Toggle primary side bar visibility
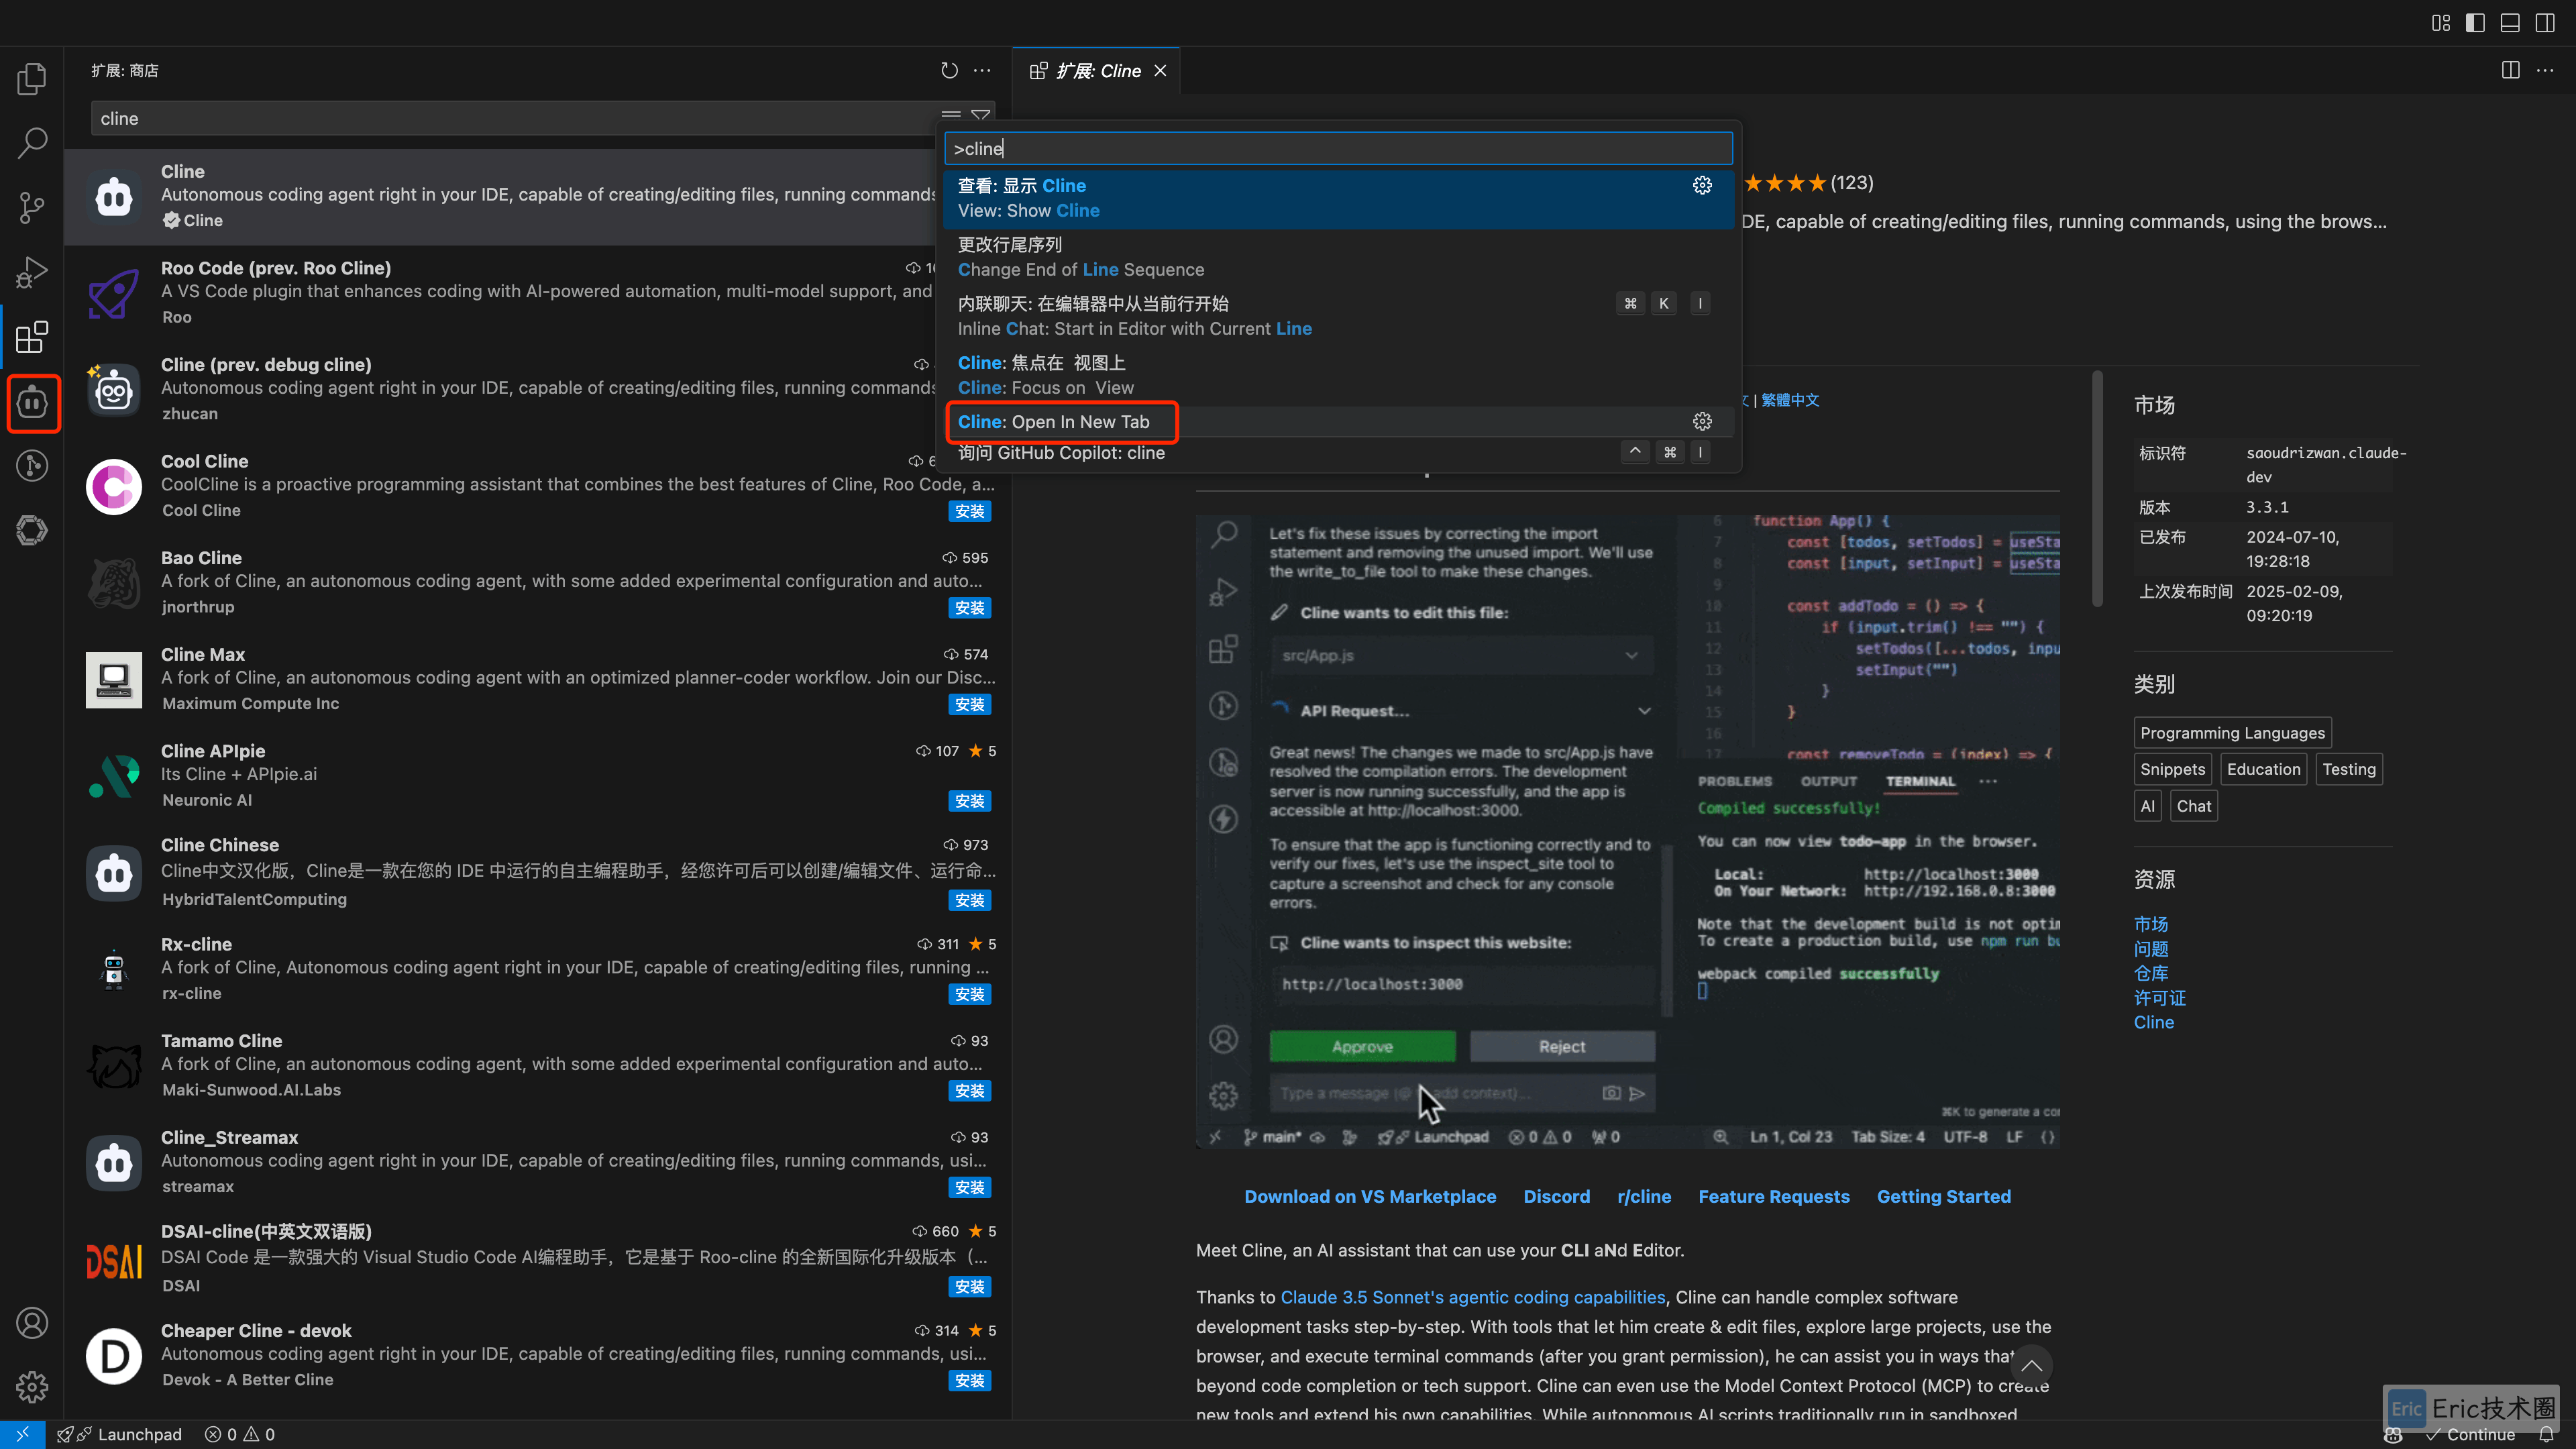 [2475, 22]
